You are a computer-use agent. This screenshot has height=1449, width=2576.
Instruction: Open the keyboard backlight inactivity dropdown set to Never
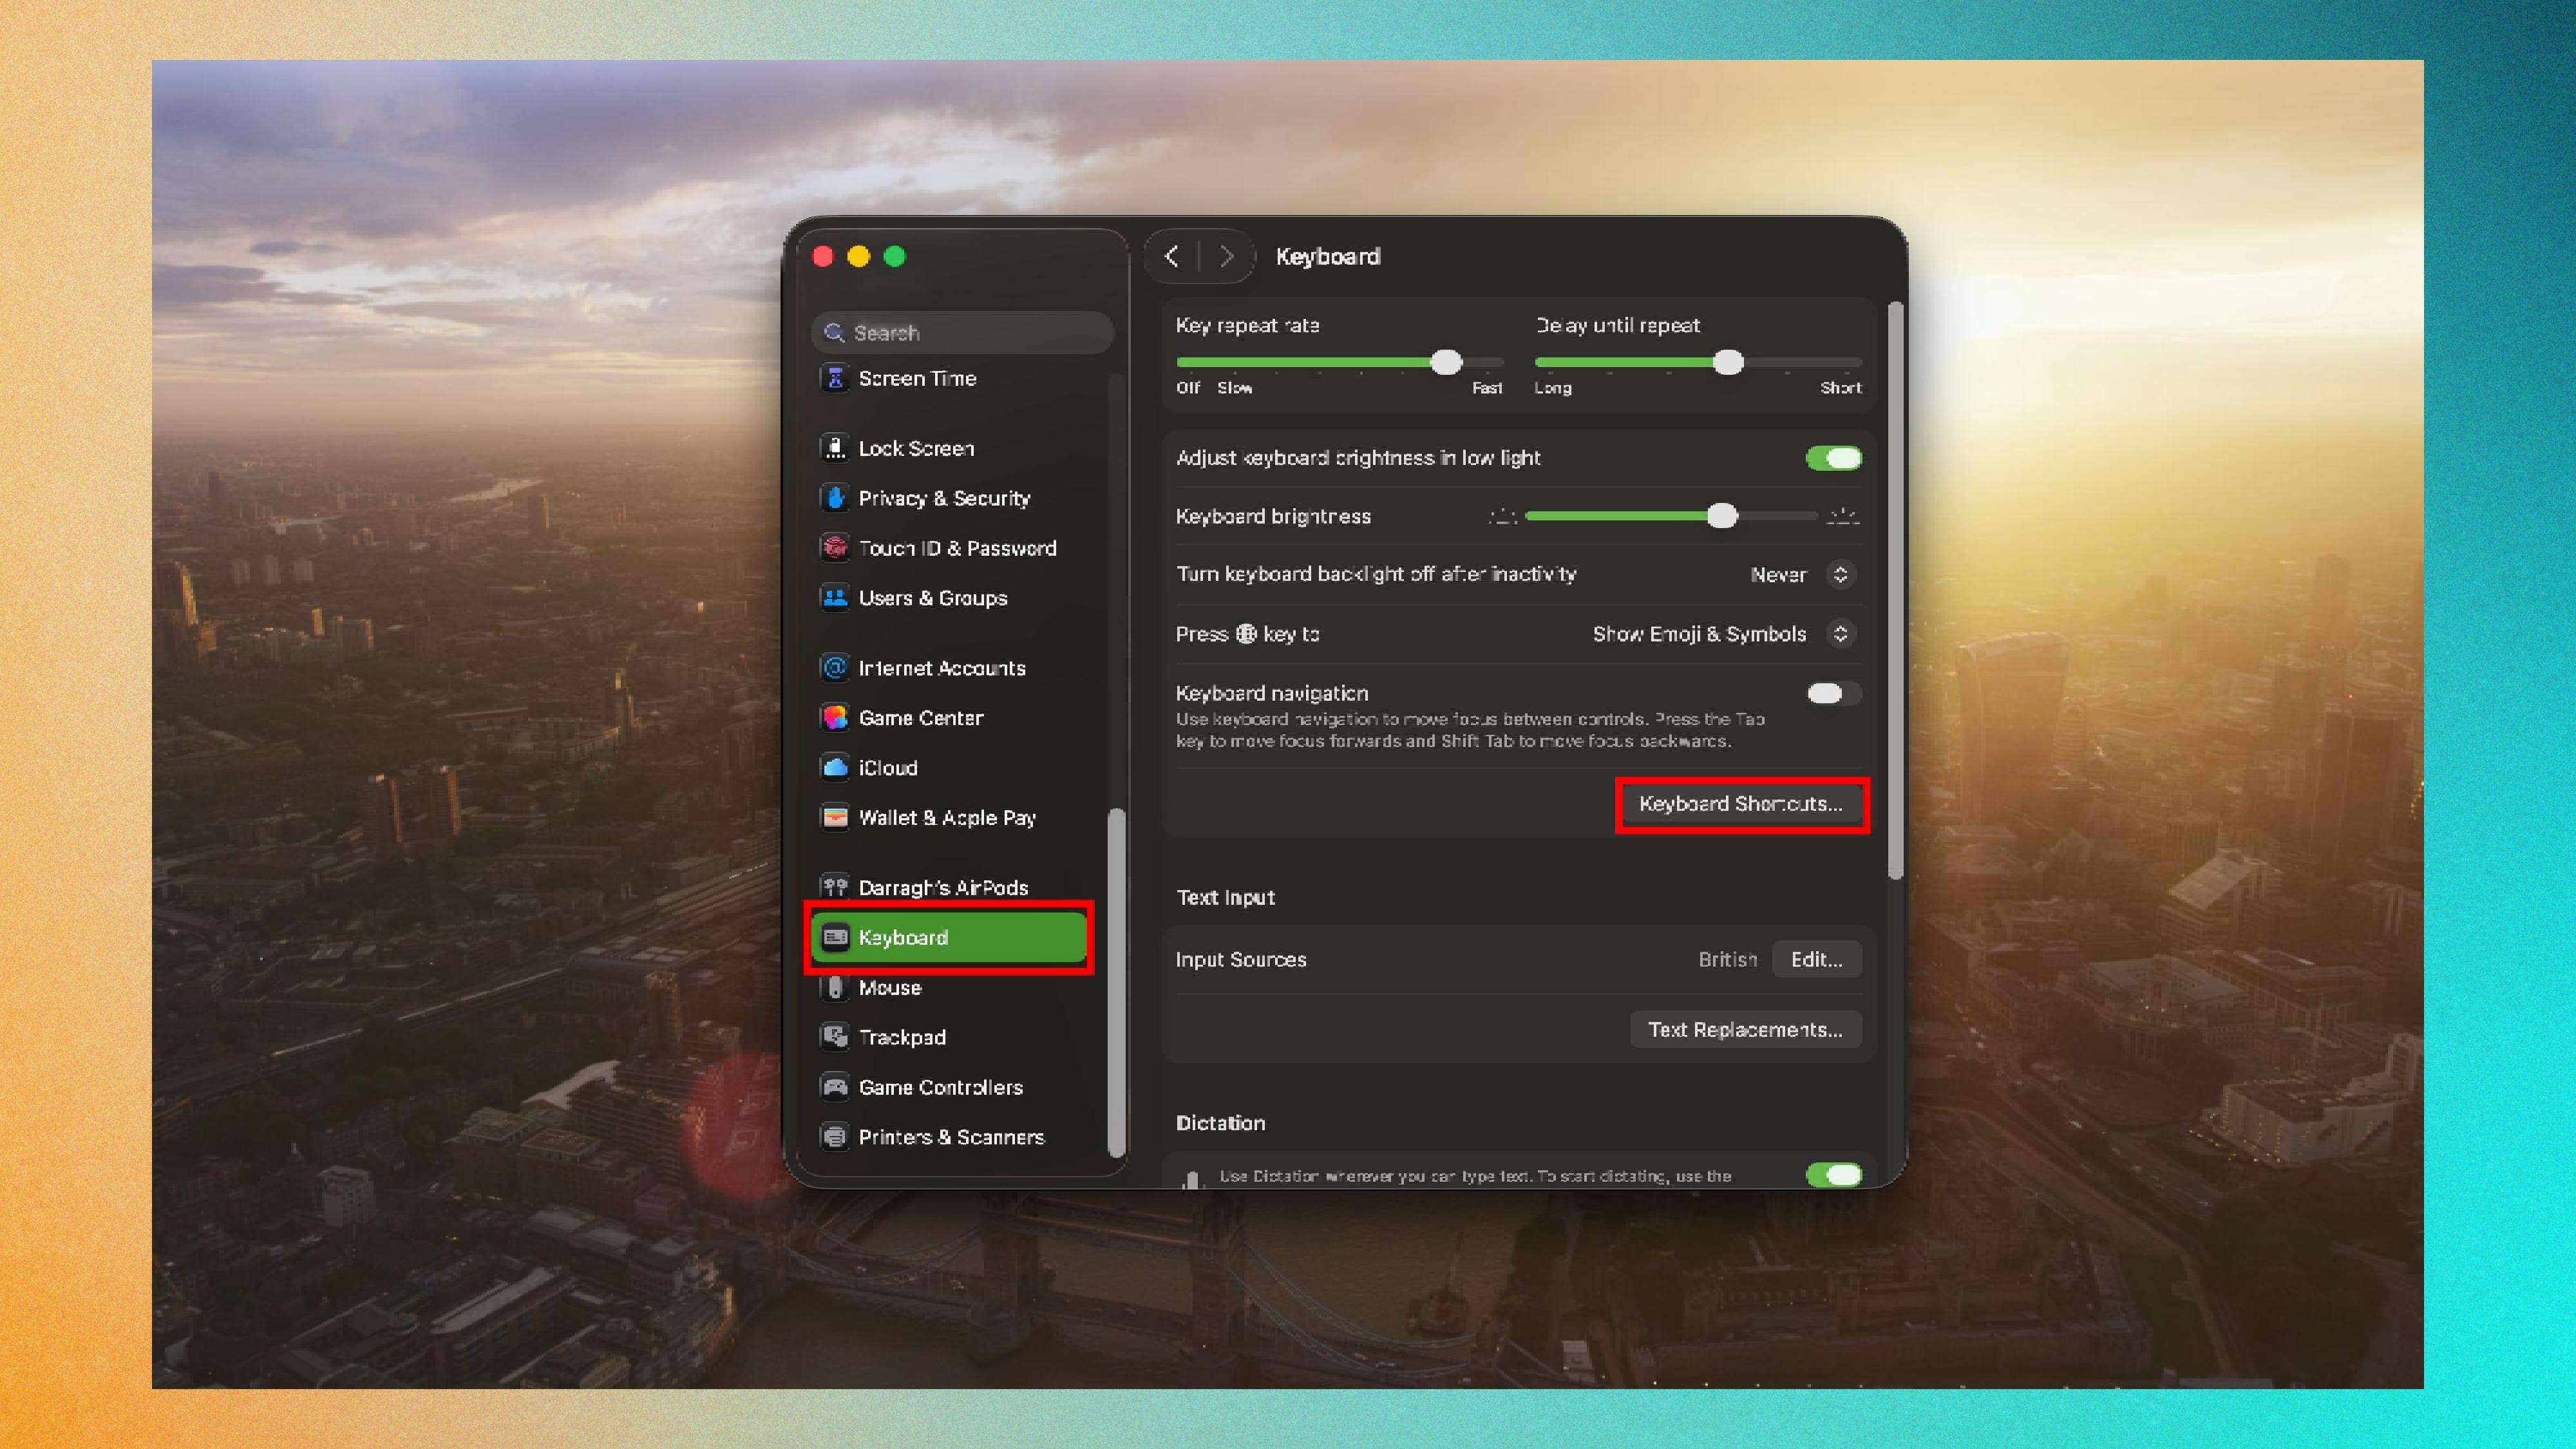[1842, 574]
